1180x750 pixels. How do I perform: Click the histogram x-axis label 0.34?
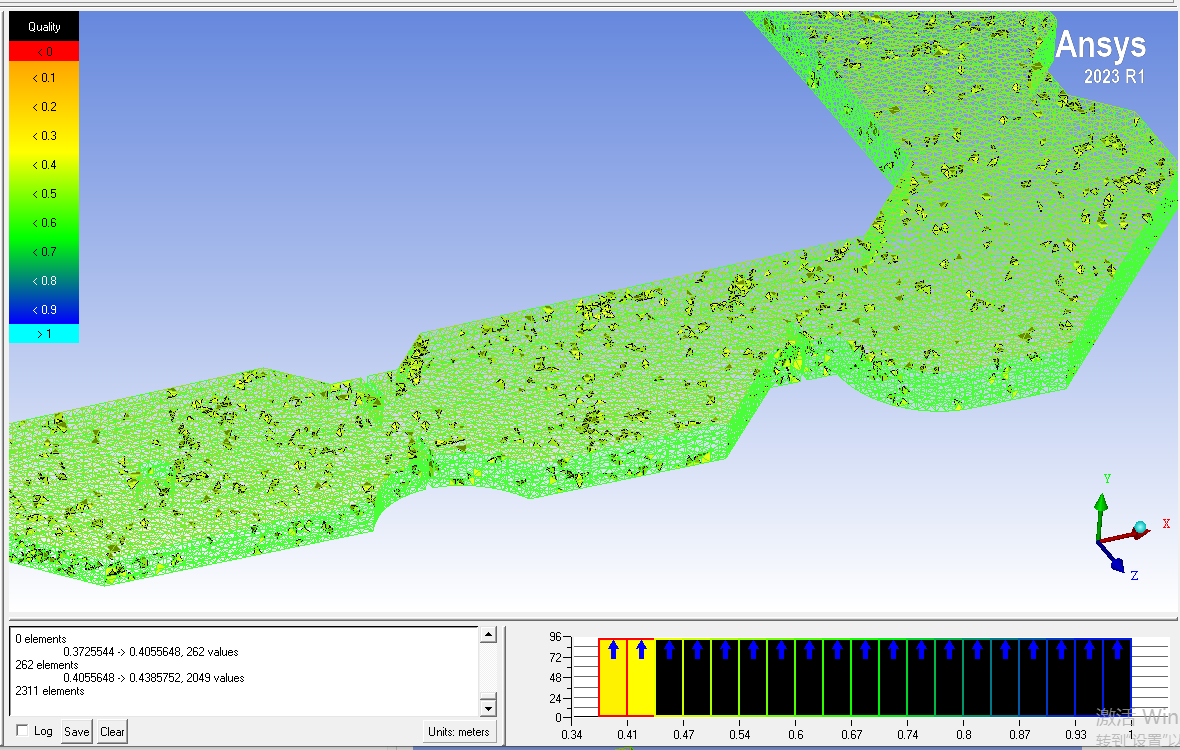(571, 734)
